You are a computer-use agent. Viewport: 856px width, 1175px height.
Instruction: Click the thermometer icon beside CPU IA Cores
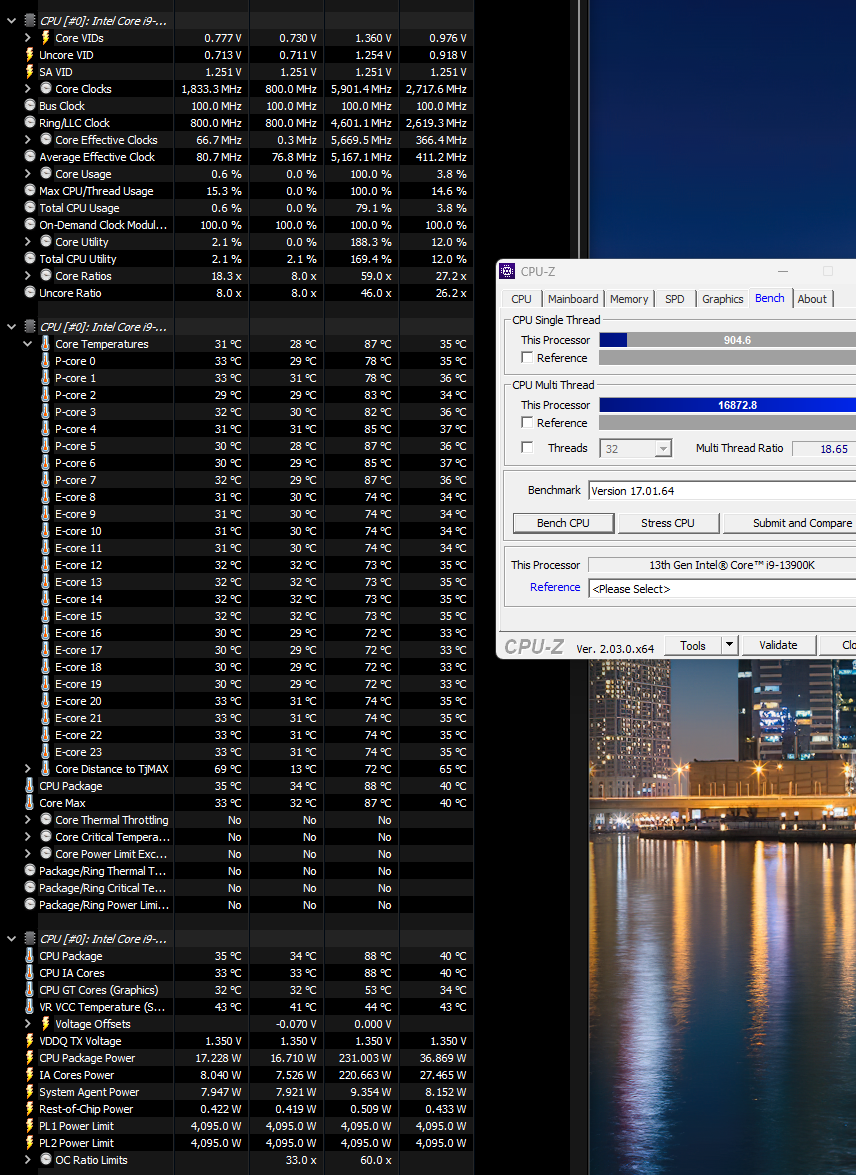[30, 973]
